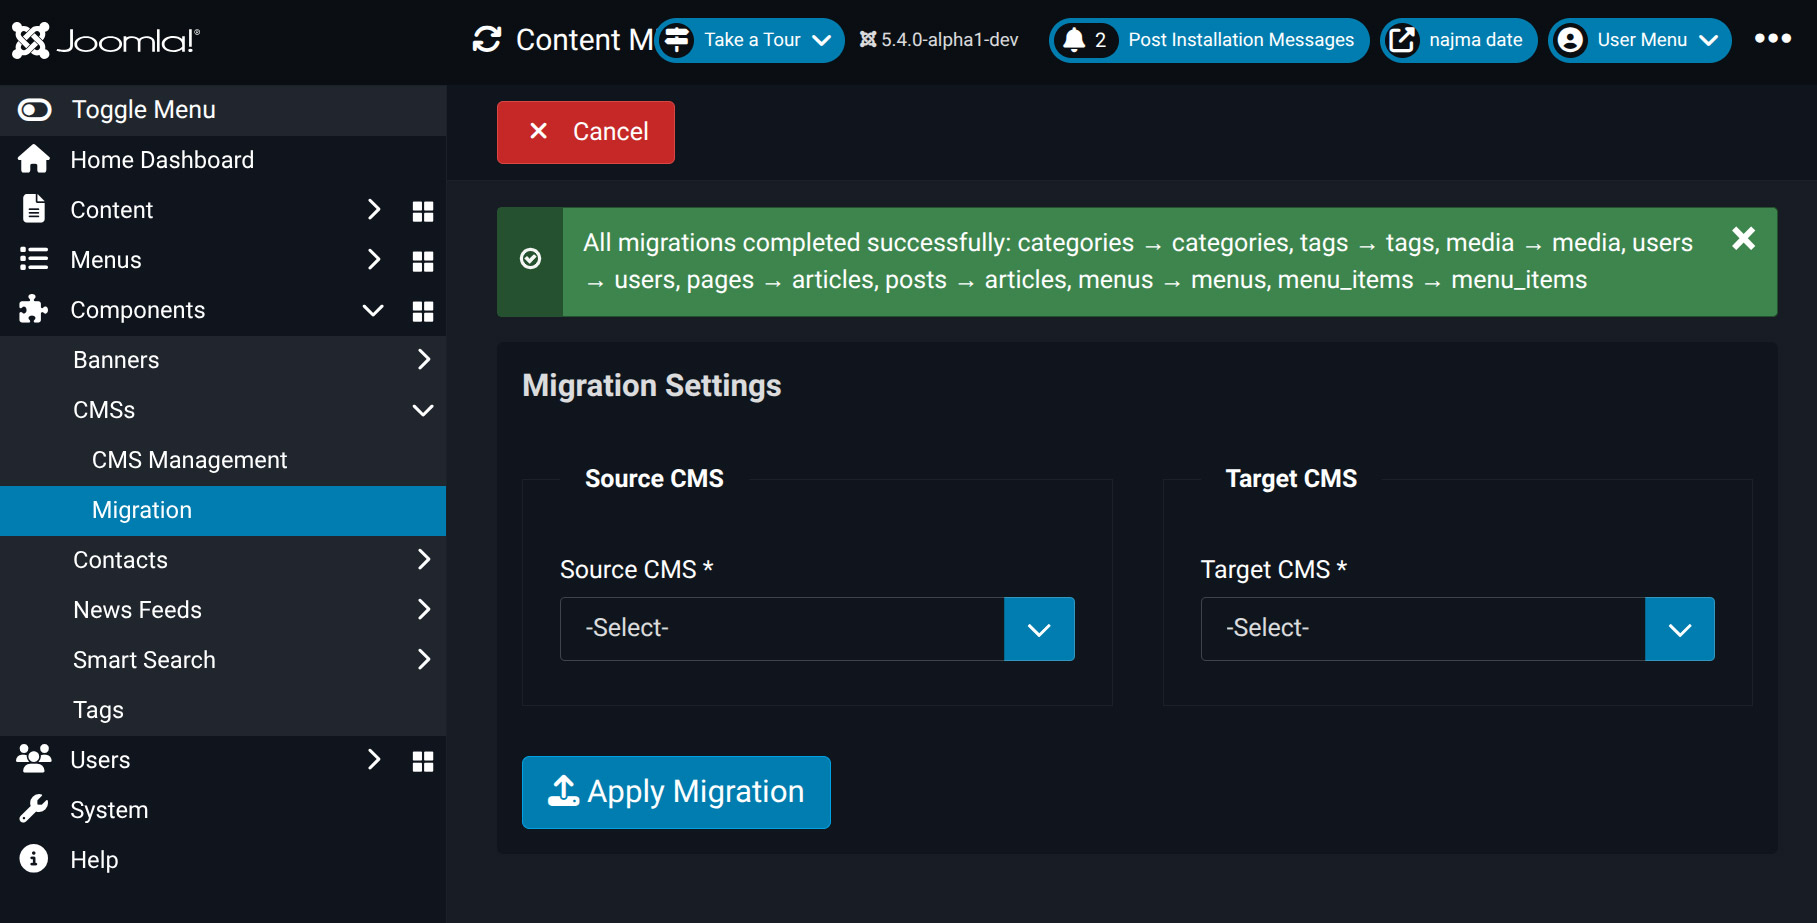Open Menus dashboard grid icon
The height and width of the screenshot is (923, 1817).
(x=423, y=261)
